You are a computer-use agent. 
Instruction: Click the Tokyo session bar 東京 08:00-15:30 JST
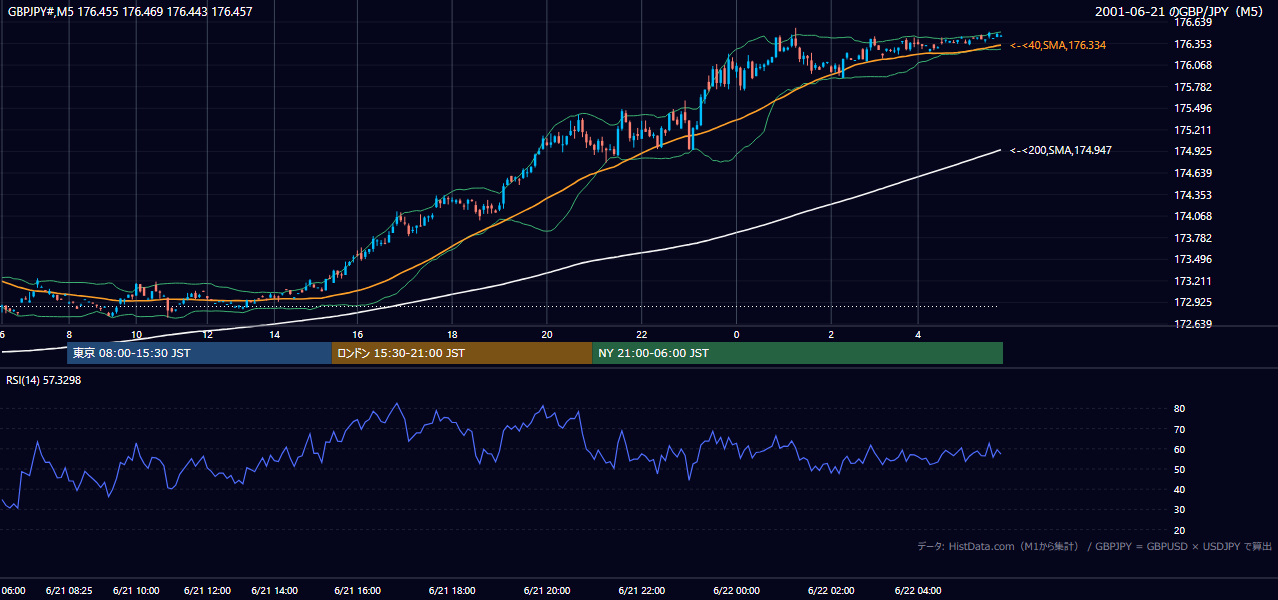[199, 353]
